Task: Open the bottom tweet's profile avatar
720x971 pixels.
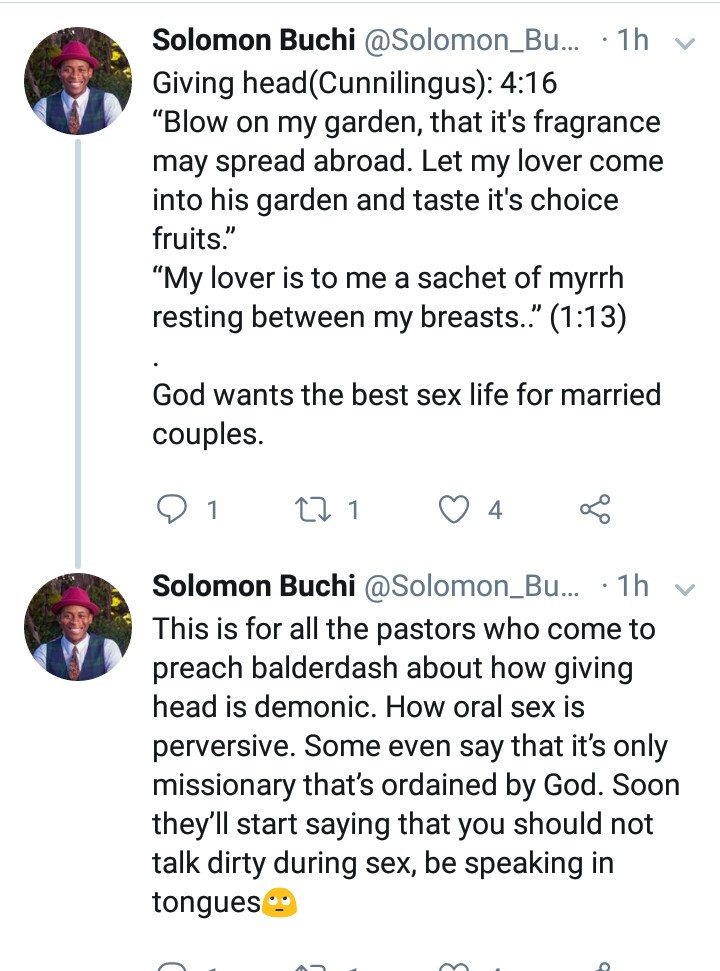Action: [77, 627]
